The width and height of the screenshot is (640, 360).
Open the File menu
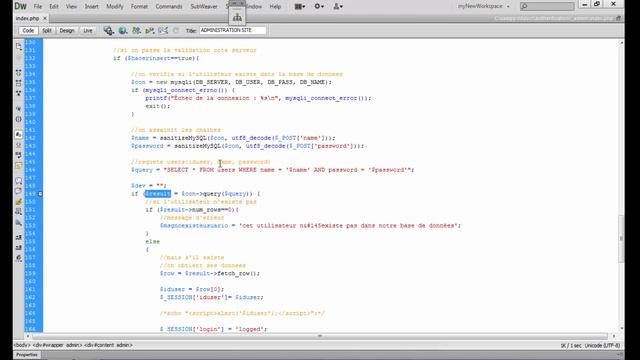click(x=38, y=7)
